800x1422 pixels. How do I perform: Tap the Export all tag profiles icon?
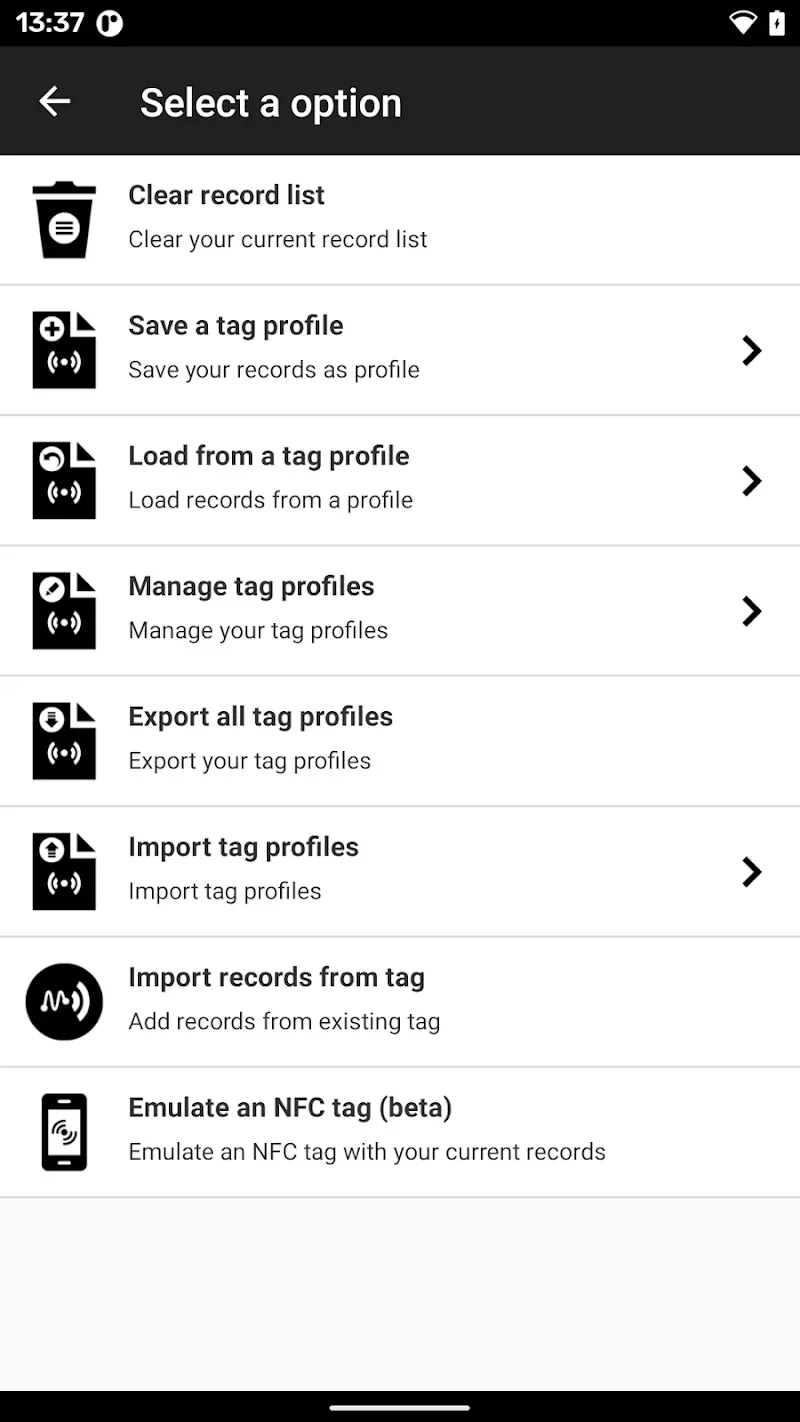(x=64, y=742)
